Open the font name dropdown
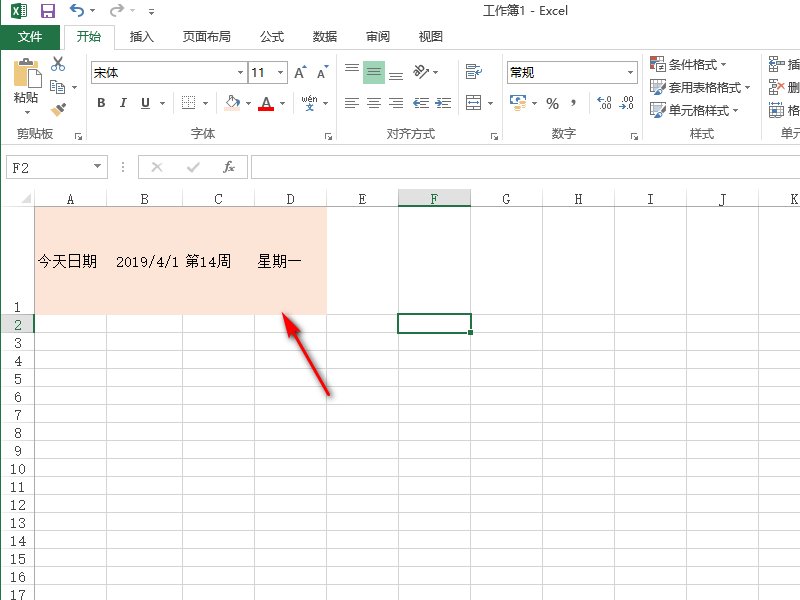The height and width of the screenshot is (600, 800). click(240, 72)
